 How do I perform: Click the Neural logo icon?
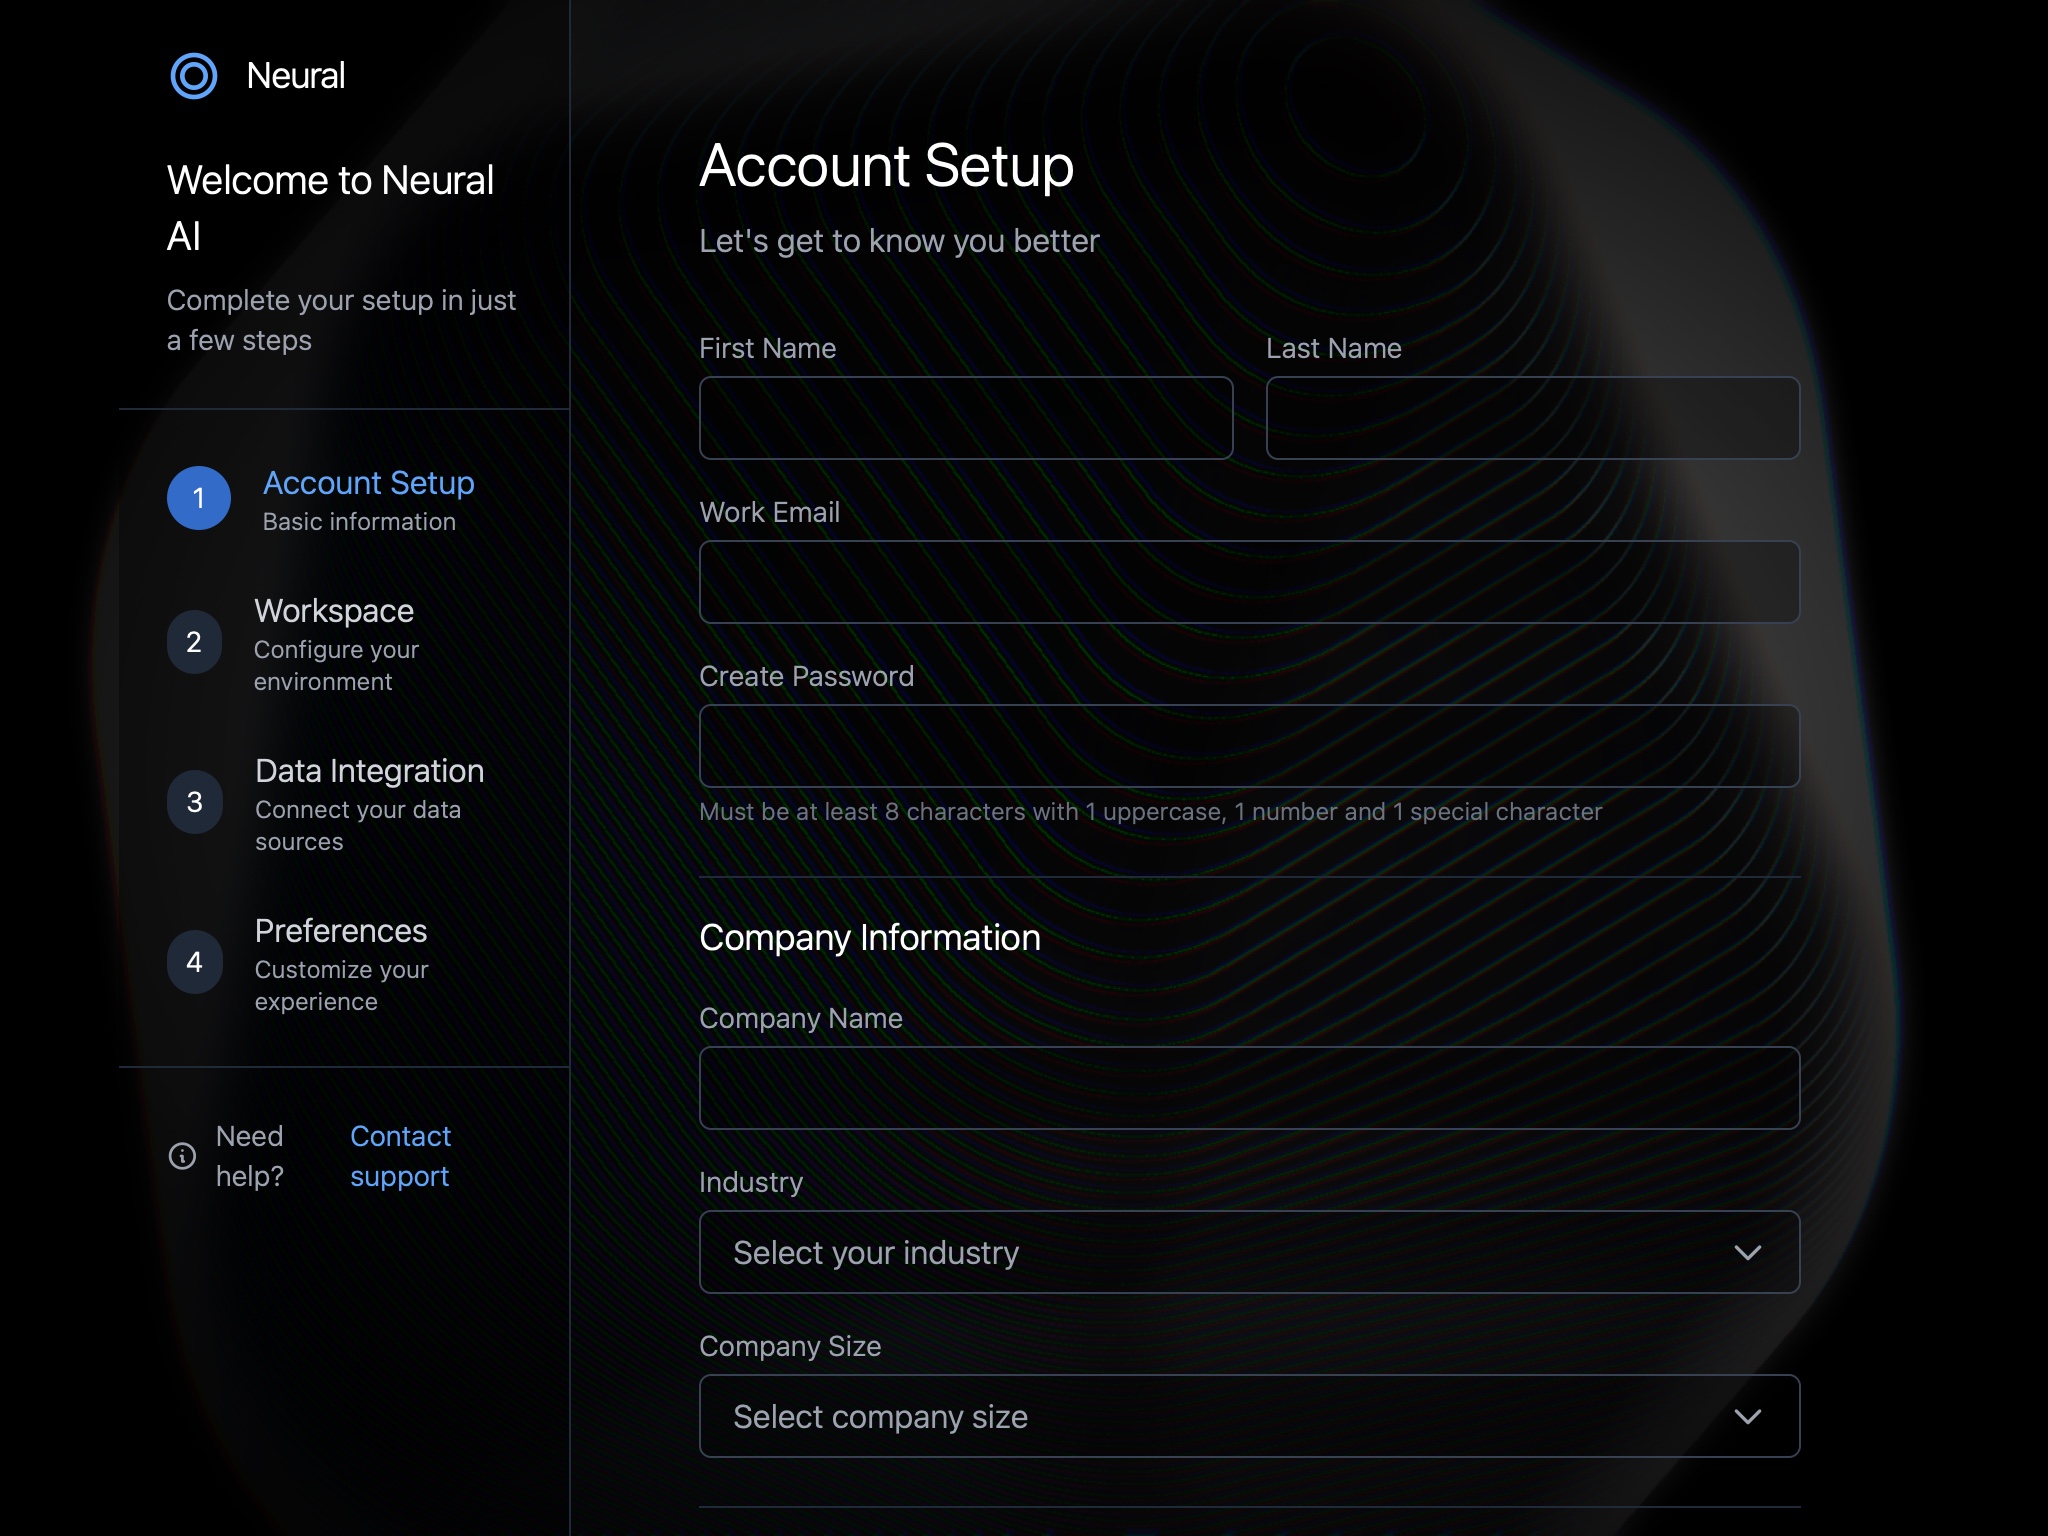pos(195,76)
